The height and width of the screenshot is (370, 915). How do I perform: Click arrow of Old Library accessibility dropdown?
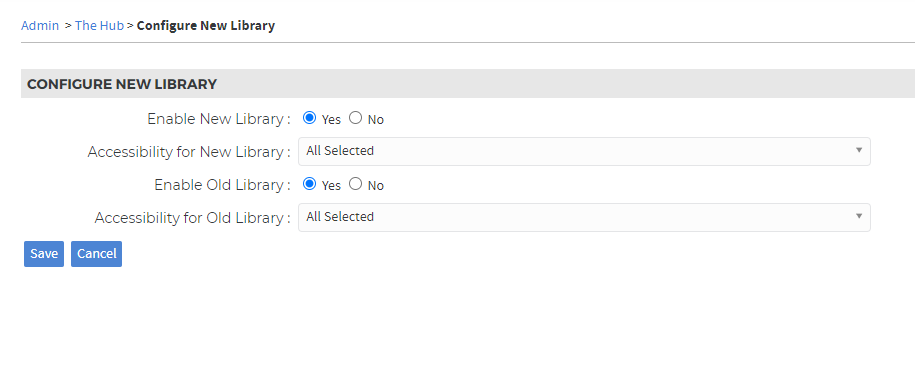pyautogui.click(x=859, y=217)
